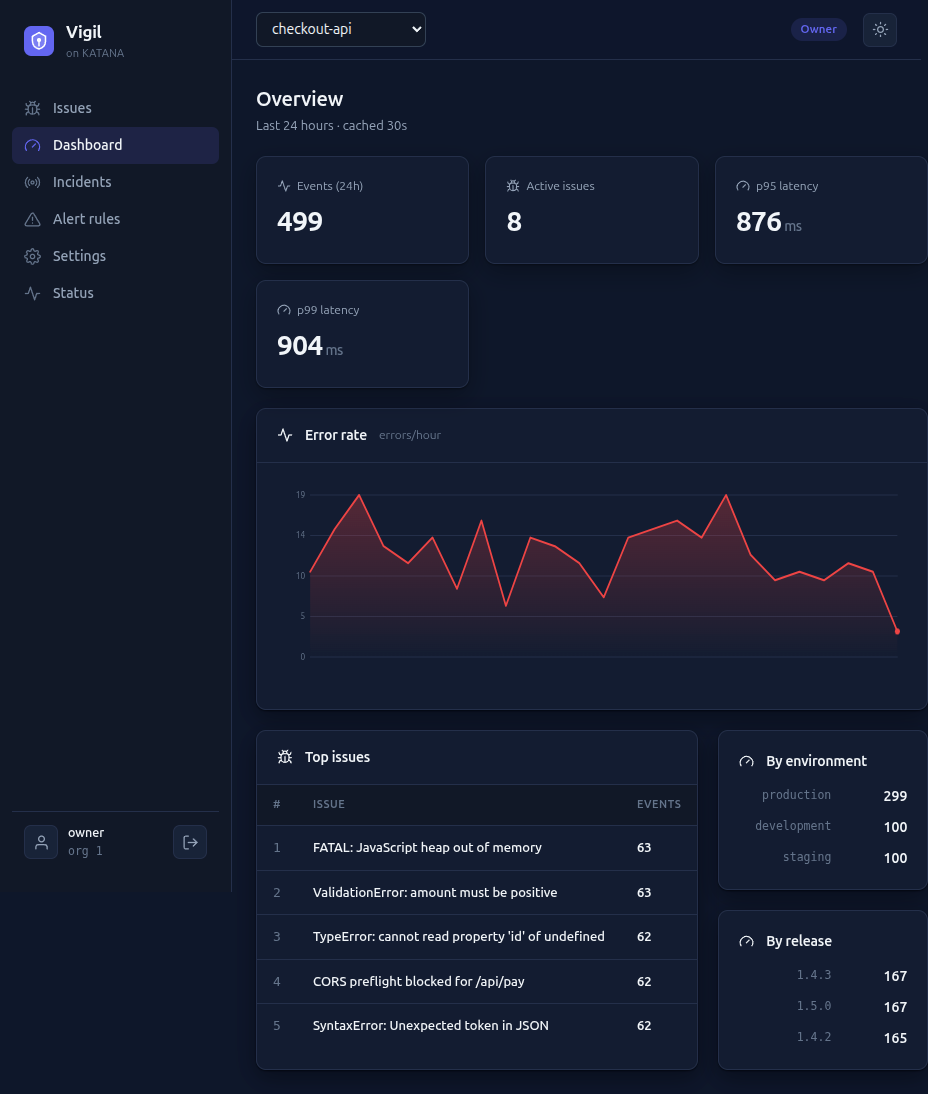Click the 499 events count value

tap(300, 221)
